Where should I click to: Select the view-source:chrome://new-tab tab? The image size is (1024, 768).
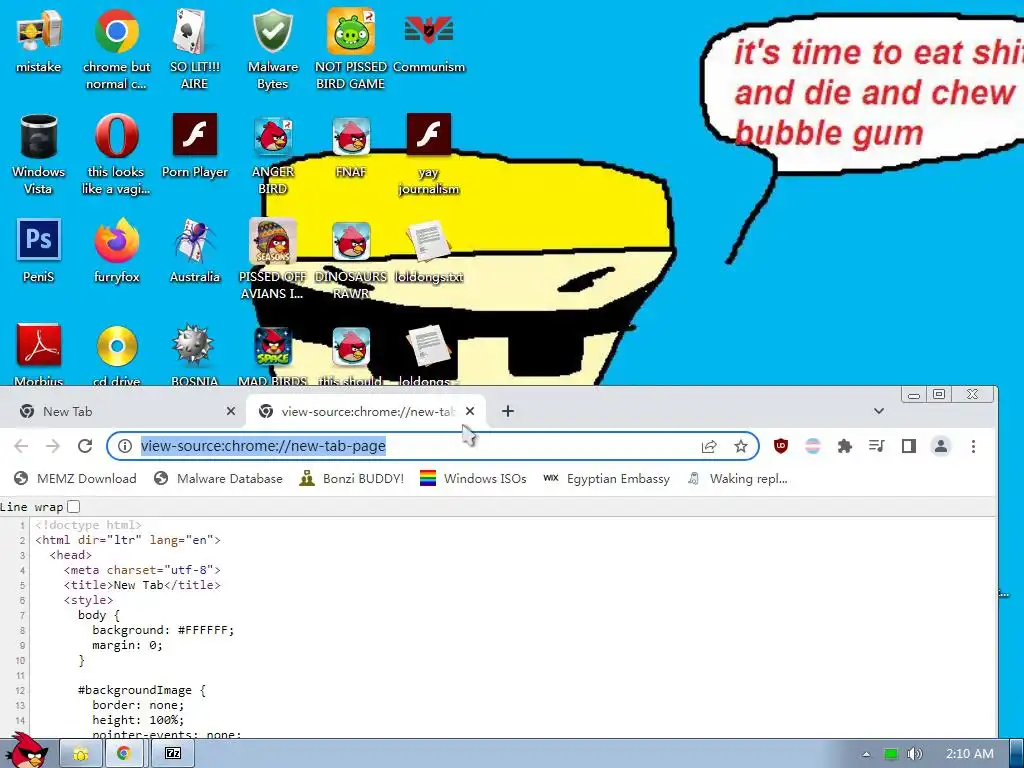(x=366, y=411)
